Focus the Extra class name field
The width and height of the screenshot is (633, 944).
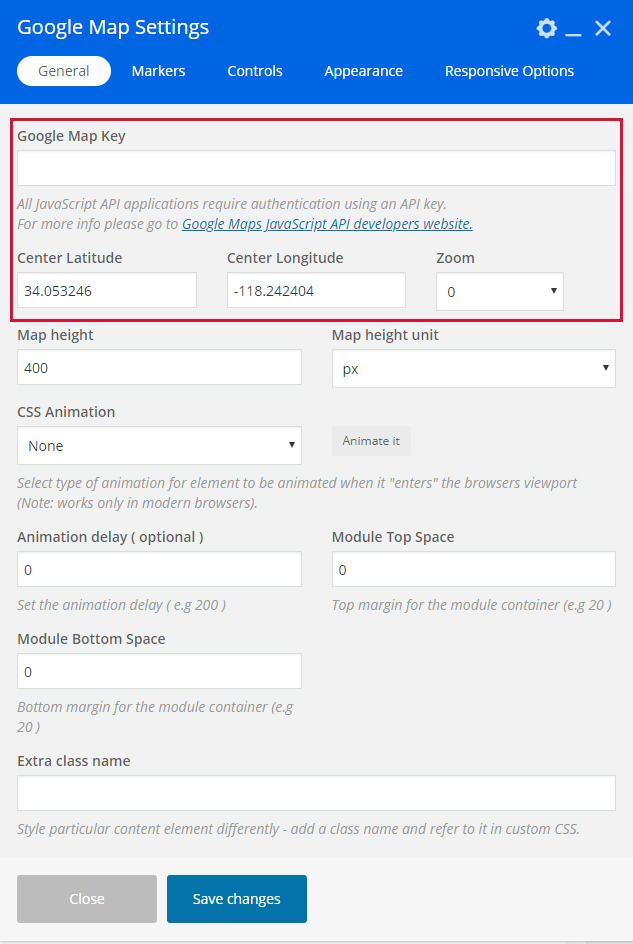(316, 794)
